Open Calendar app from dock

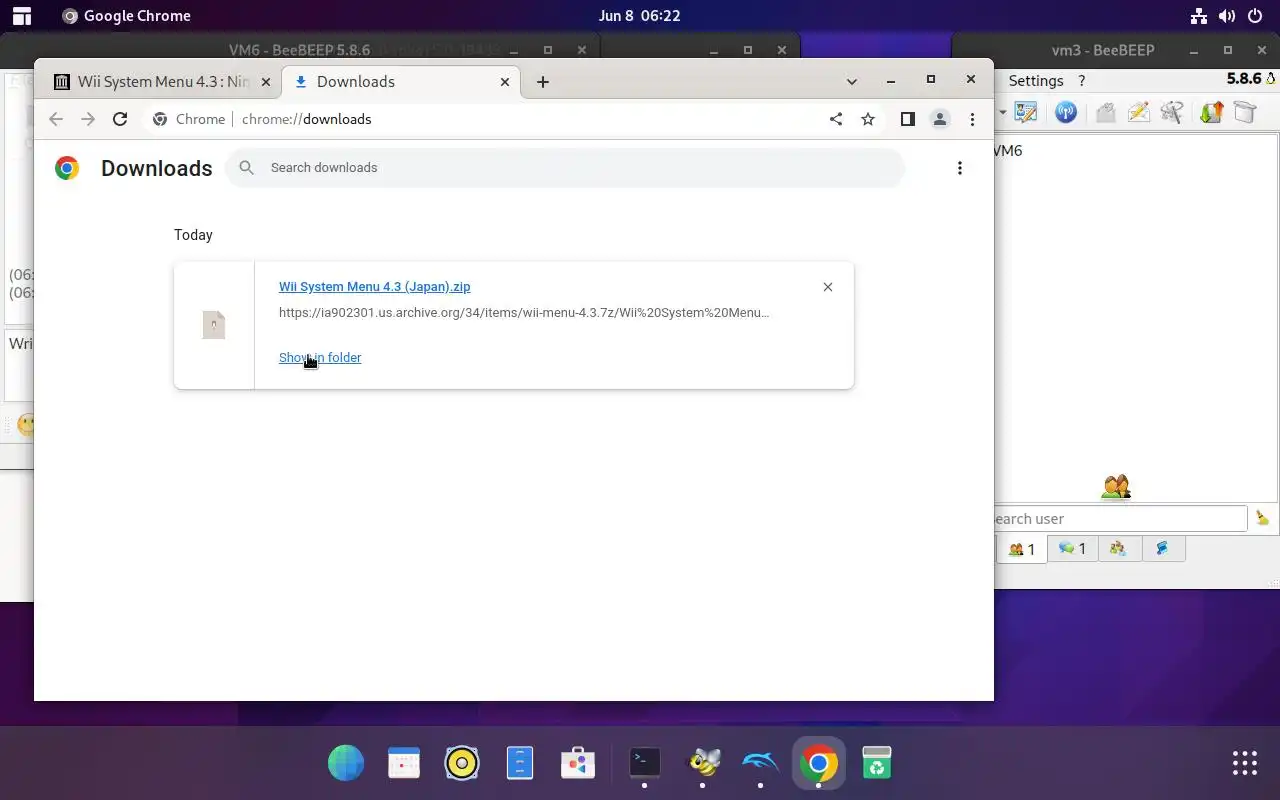(x=404, y=763)
